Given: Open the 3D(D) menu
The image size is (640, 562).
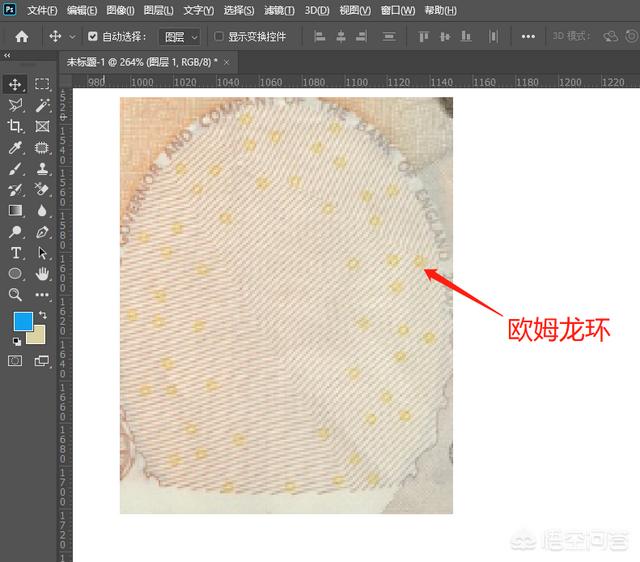Looking at the screenshot, I should point(317,10).
